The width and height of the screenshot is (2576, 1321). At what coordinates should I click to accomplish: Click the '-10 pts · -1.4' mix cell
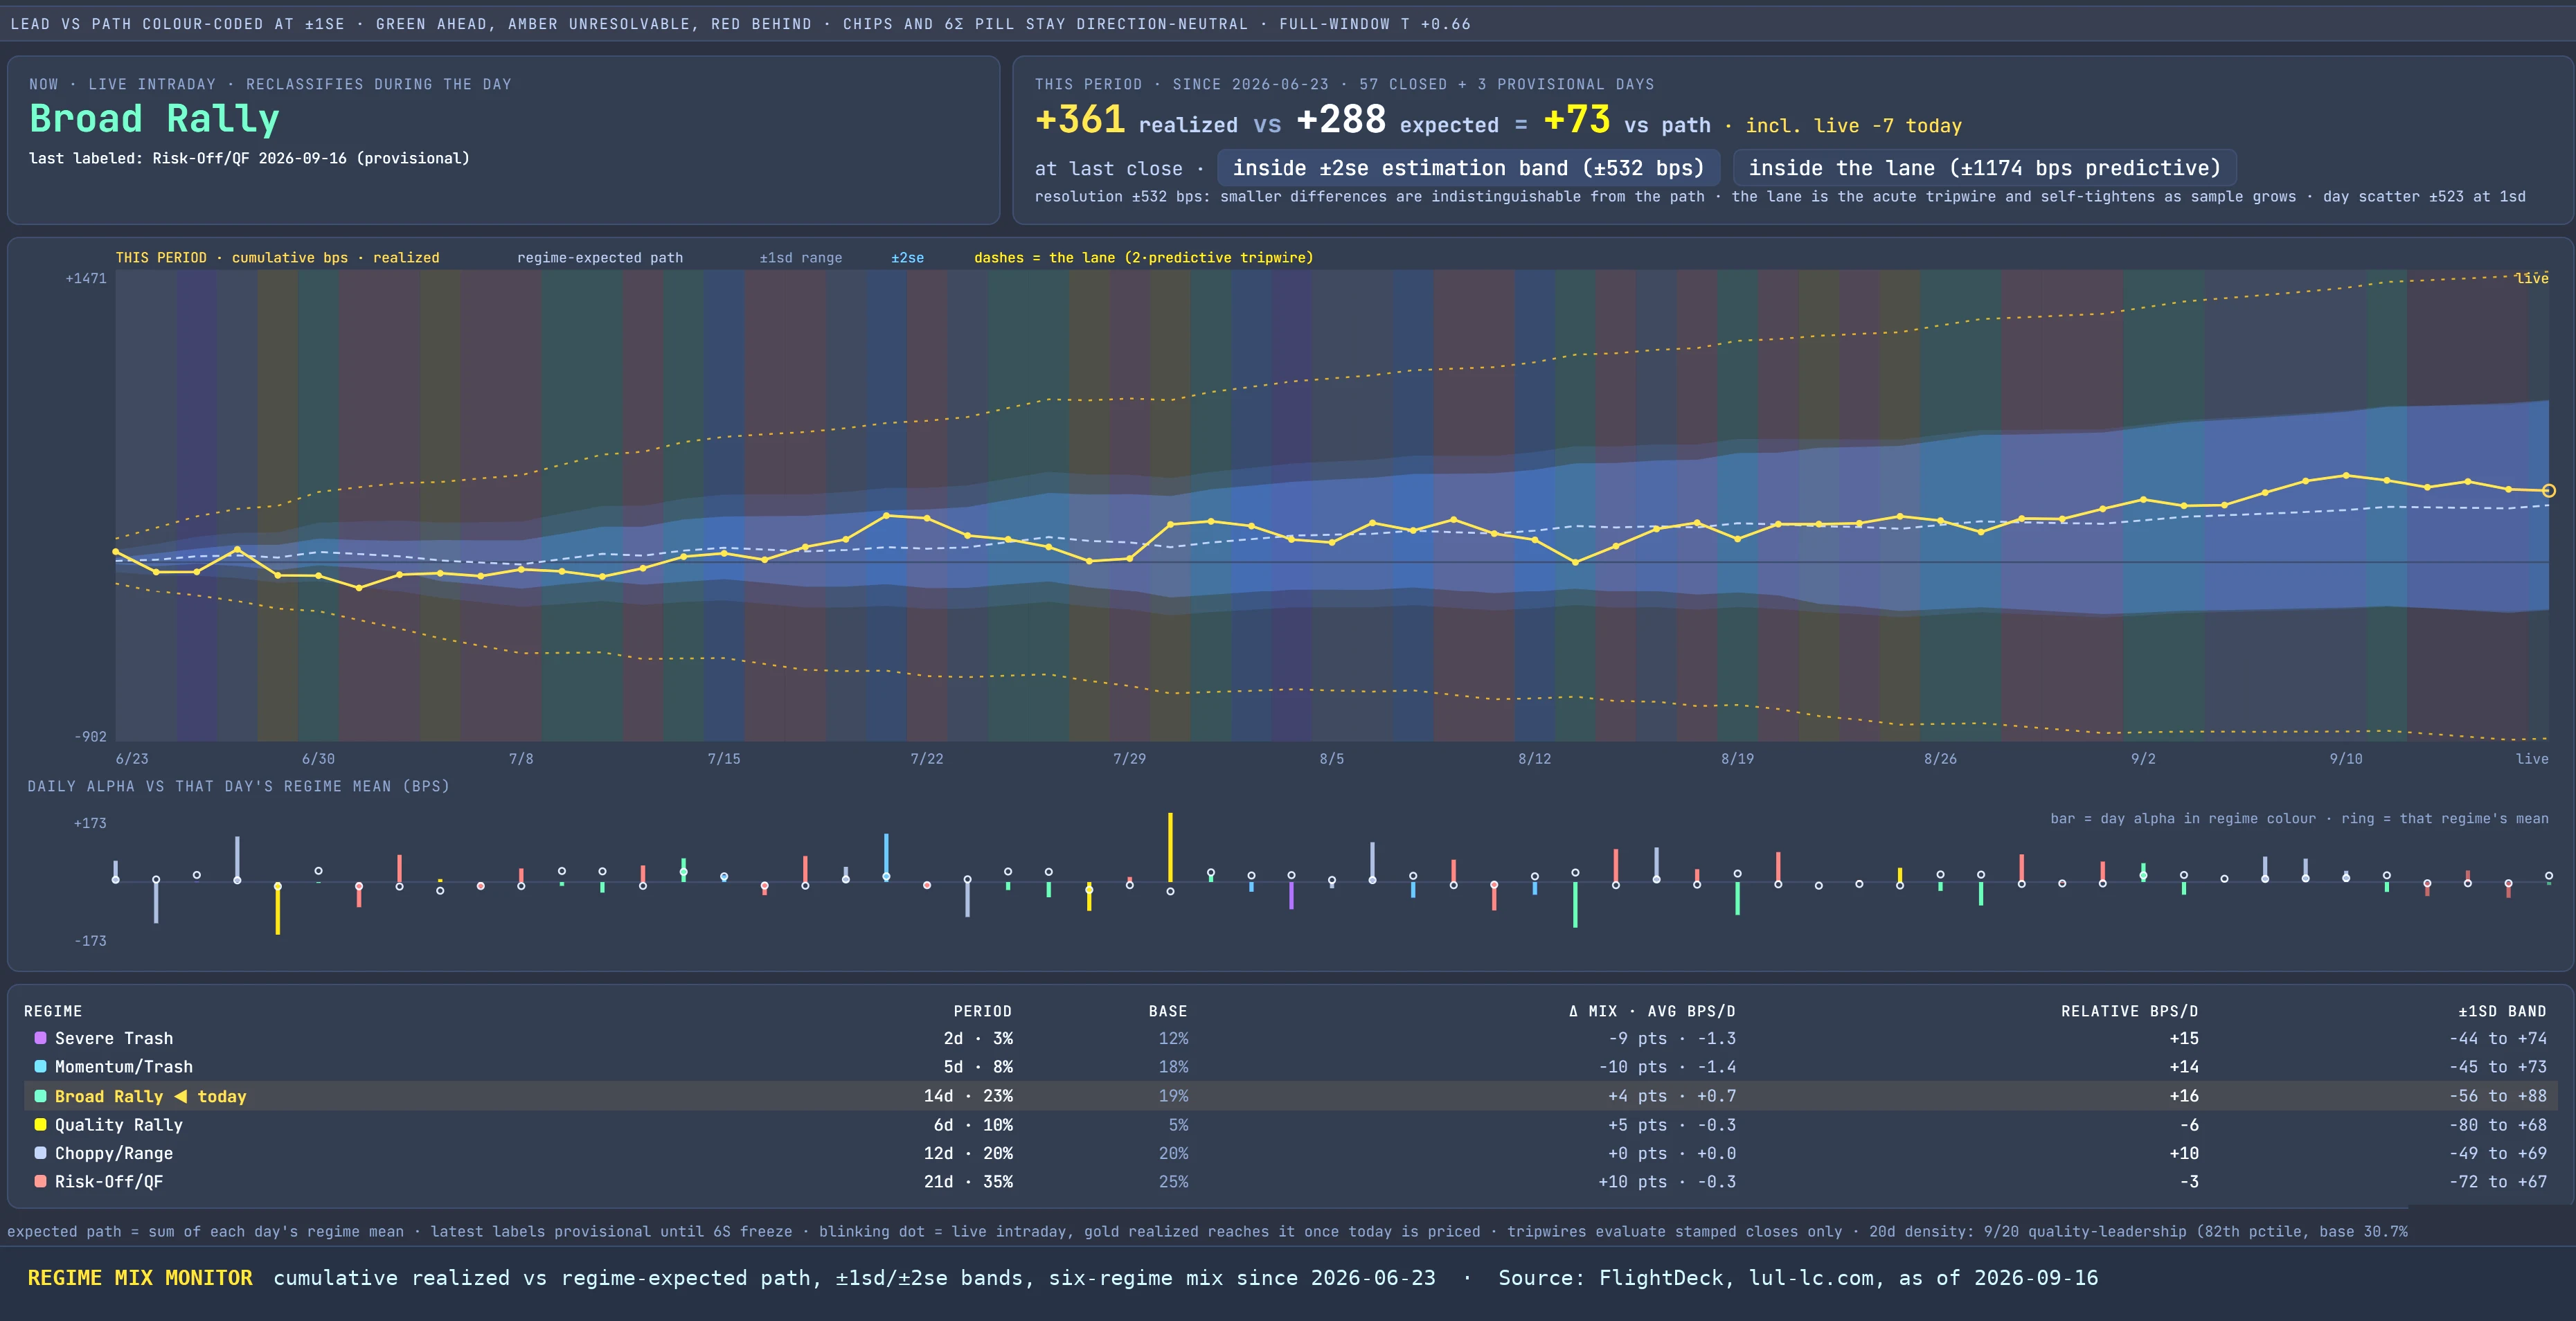point(1667,1067)
